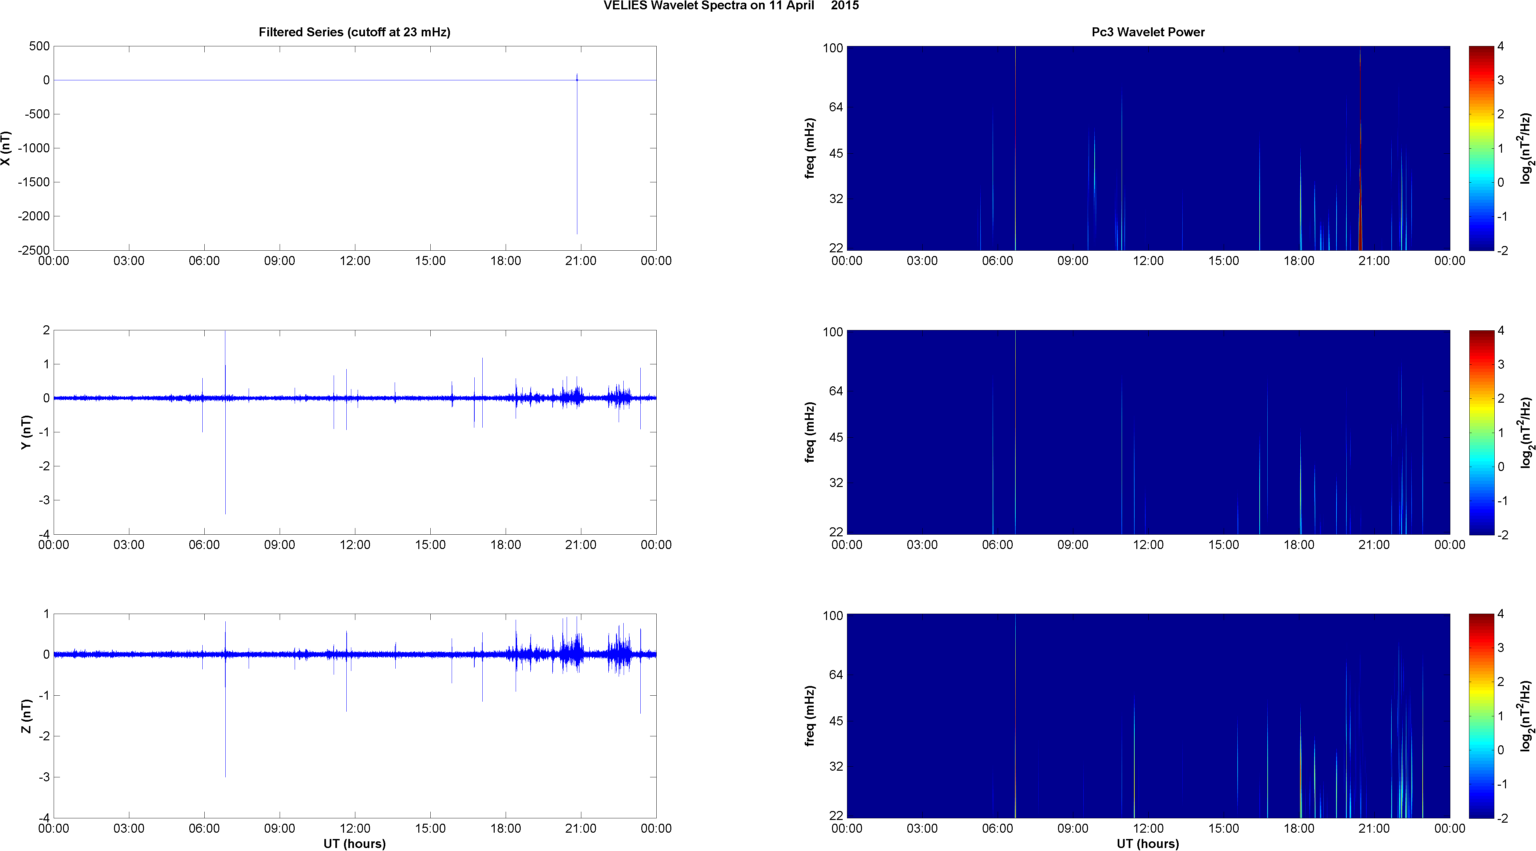Click the red streak in top wavelet plot
Screen dimensions: 1536x851
(1360, 150)
